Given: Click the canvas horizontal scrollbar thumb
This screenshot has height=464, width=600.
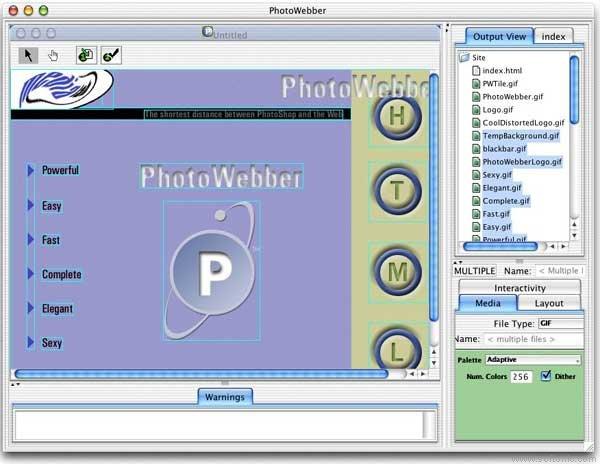Looking at the screenshot, I should (202, 374).
